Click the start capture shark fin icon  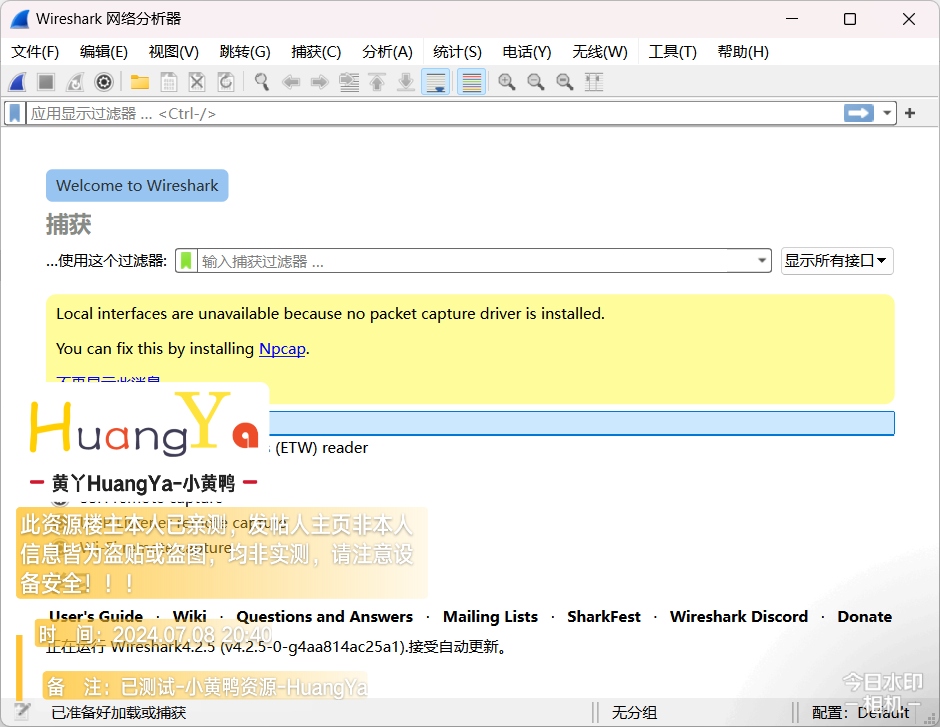coord(17,82)
